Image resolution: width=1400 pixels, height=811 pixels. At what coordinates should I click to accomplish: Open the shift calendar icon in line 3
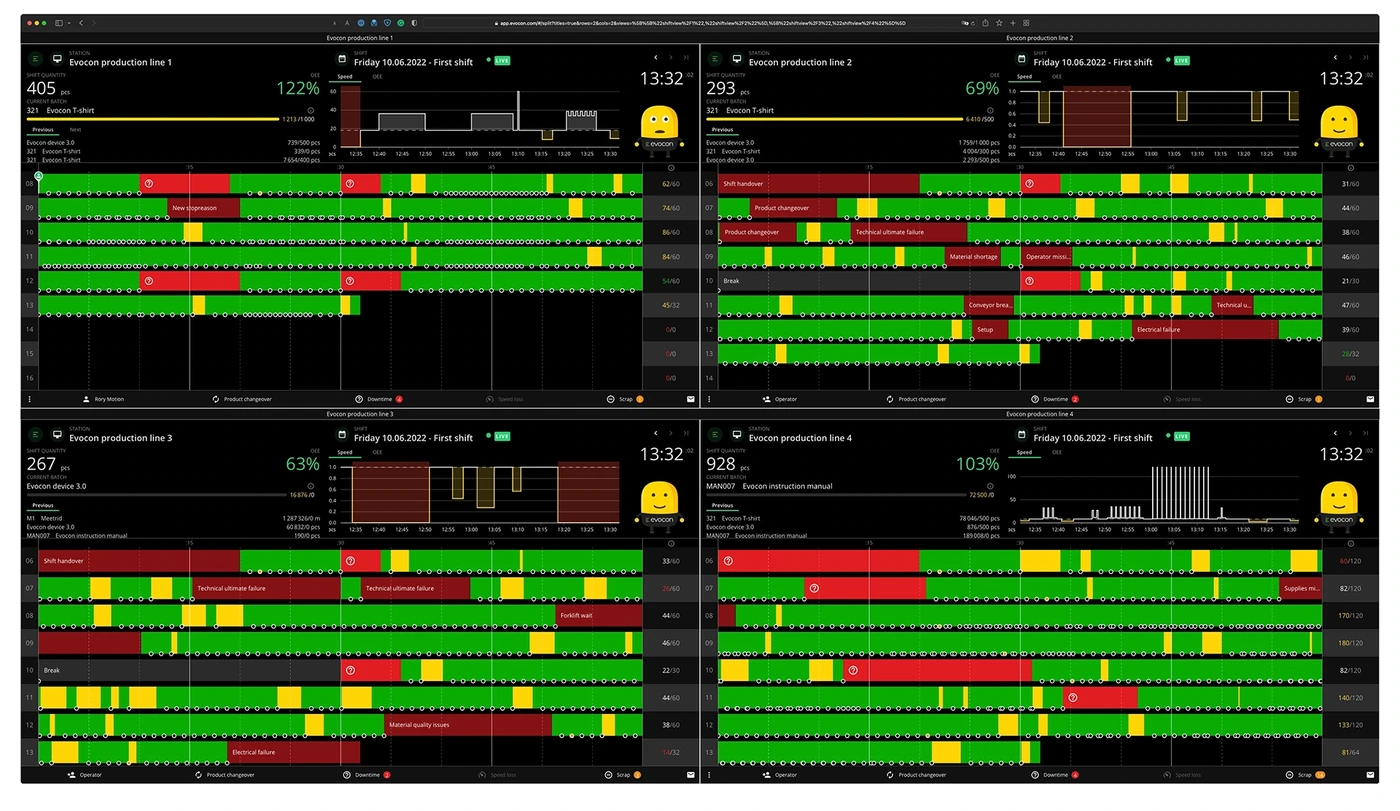(342, 435)
